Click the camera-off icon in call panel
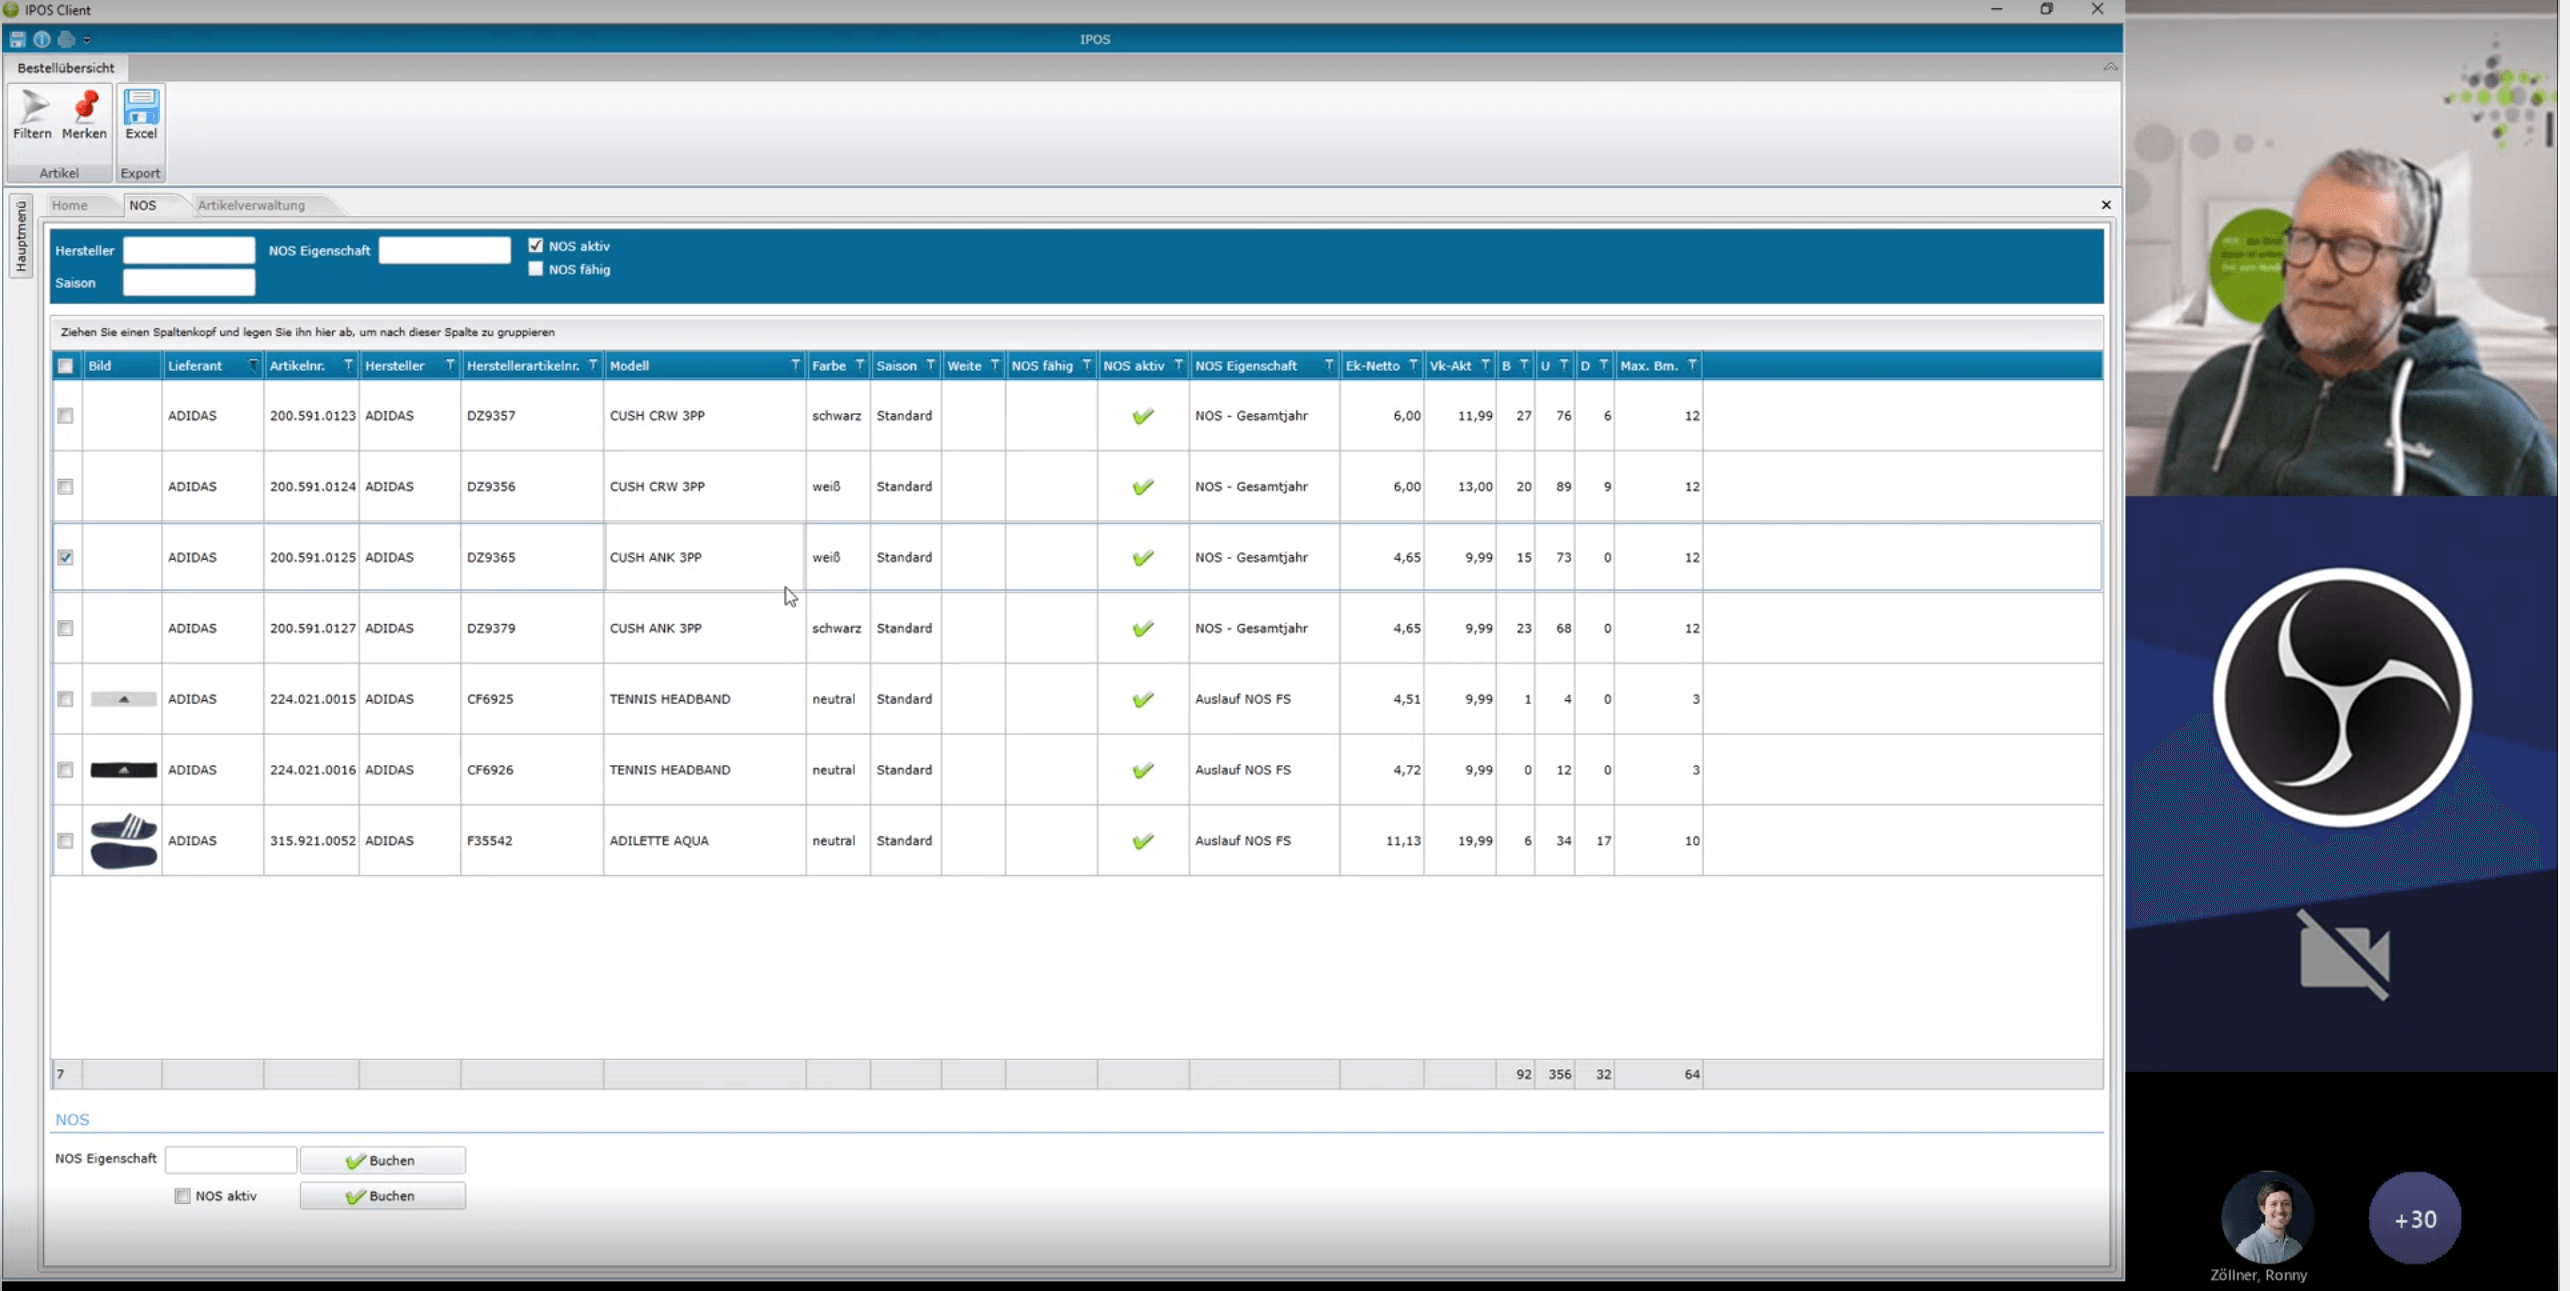Screen dimensions: 2570x1291 point(2344,955)
